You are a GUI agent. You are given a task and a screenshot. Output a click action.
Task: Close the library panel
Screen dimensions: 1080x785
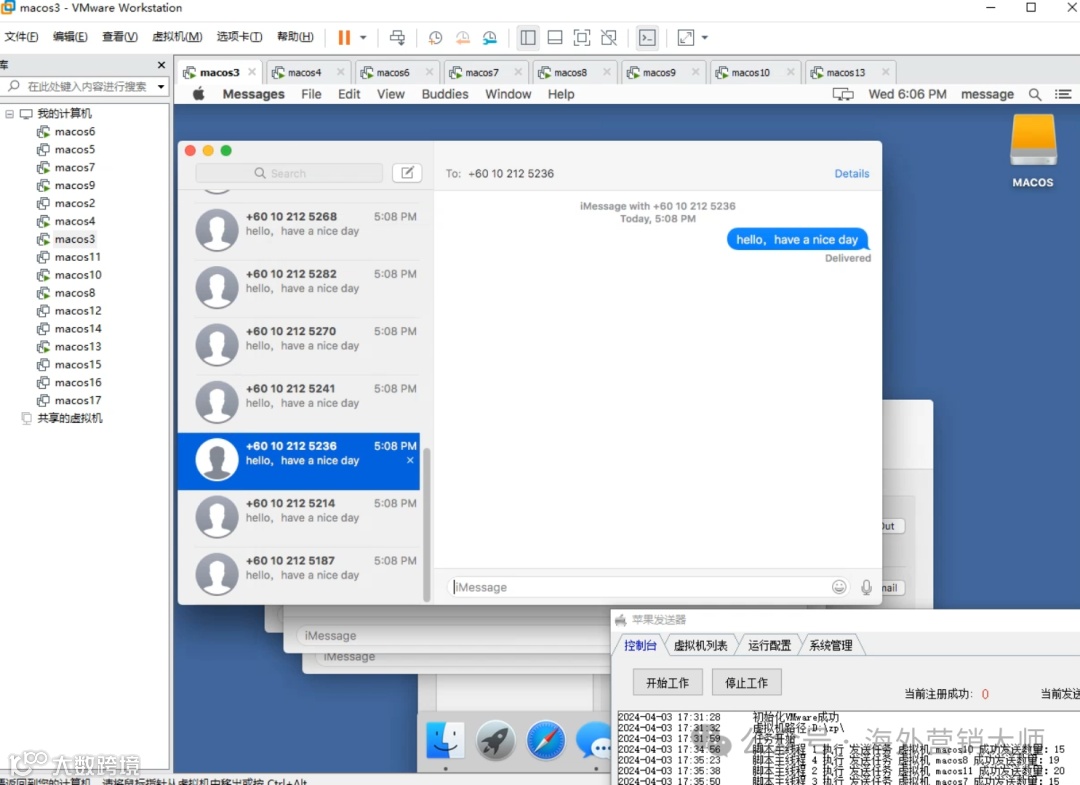[161, 65]
